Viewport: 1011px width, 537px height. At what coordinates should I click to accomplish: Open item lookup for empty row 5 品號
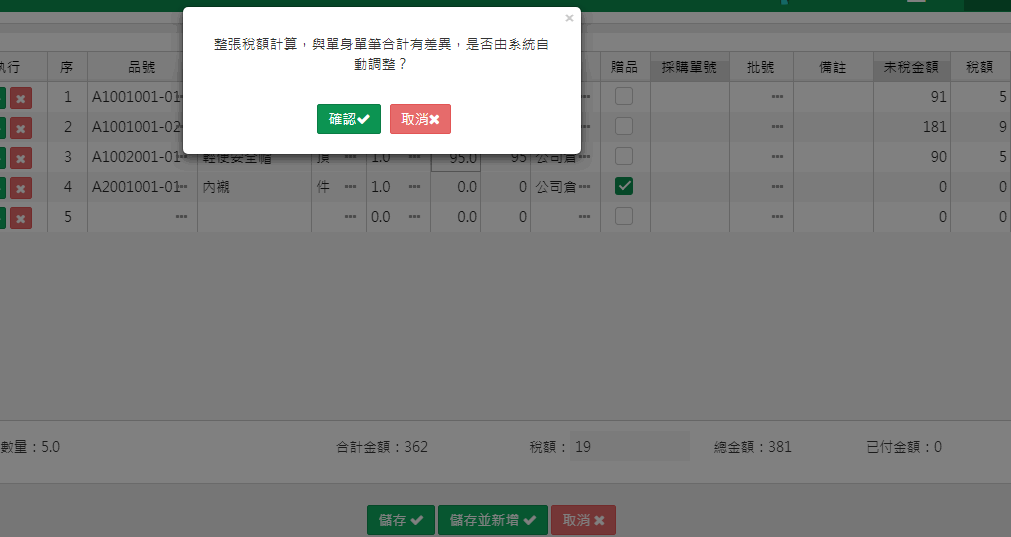coord(181,217)
